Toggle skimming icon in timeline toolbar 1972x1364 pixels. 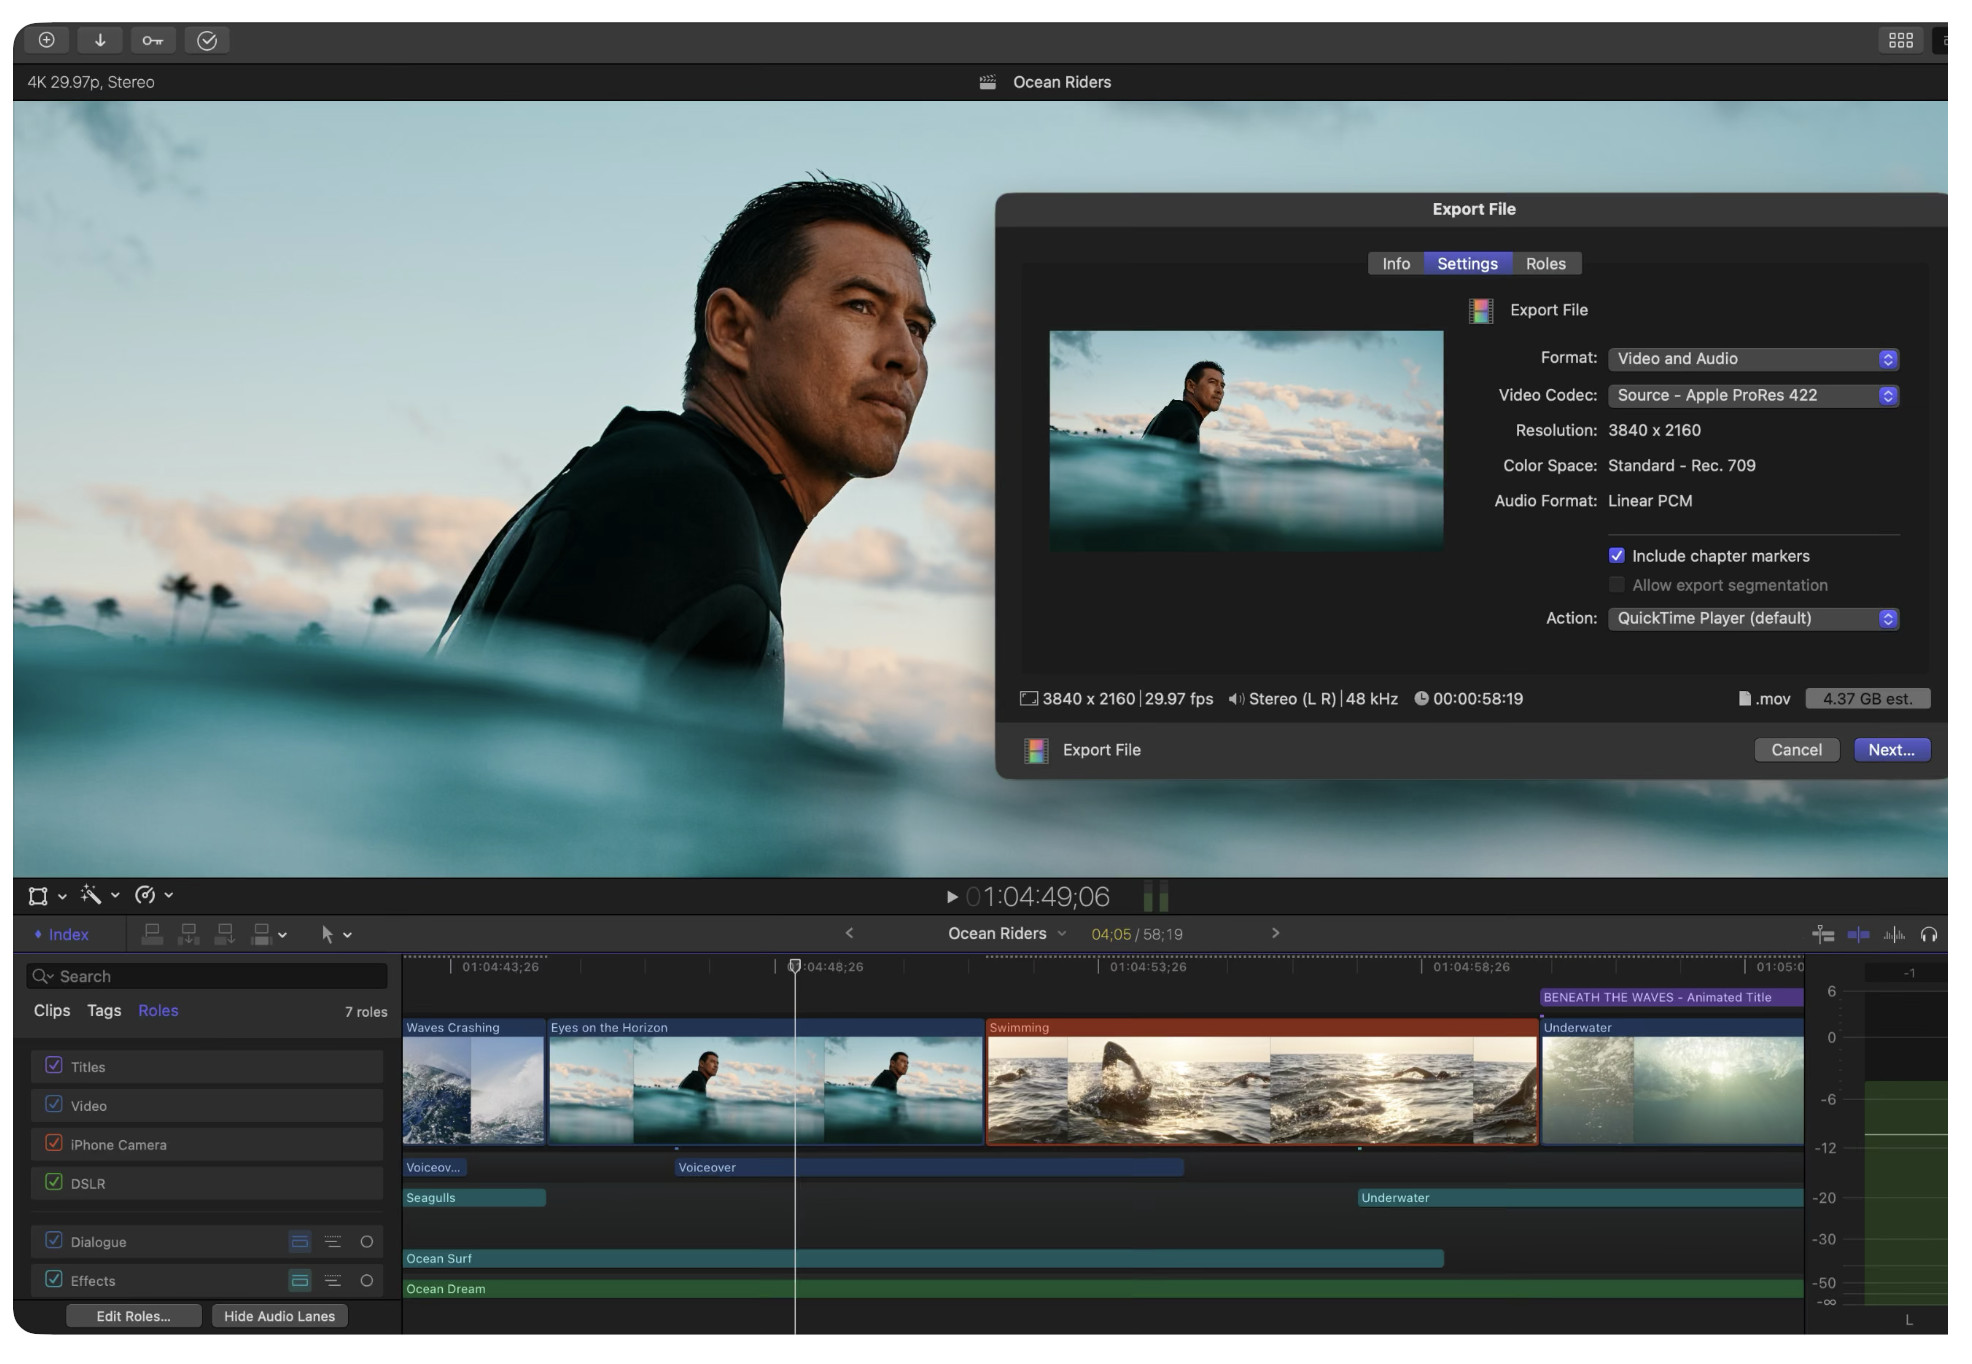click(x=1823, y=934)
